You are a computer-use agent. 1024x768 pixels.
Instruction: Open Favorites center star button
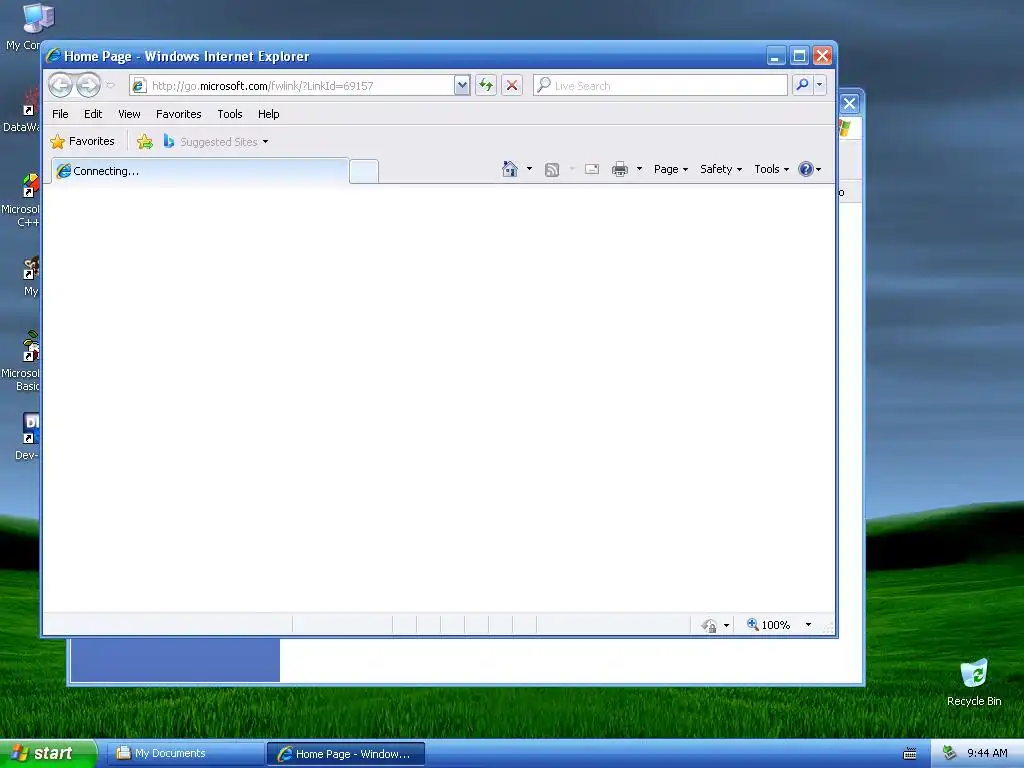82,141
